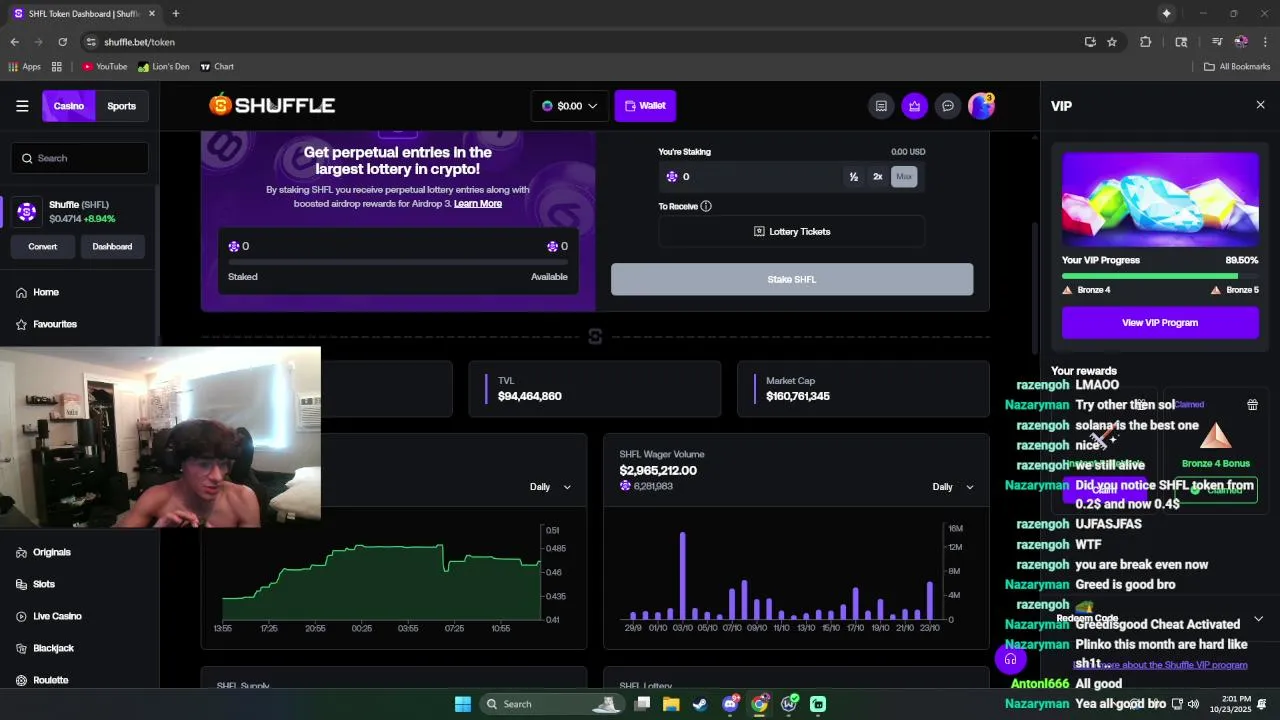The width and height of the screenshot is (1280, 720).
Task: Click the Stake SHFL button
Action: [x=792, y=279]
